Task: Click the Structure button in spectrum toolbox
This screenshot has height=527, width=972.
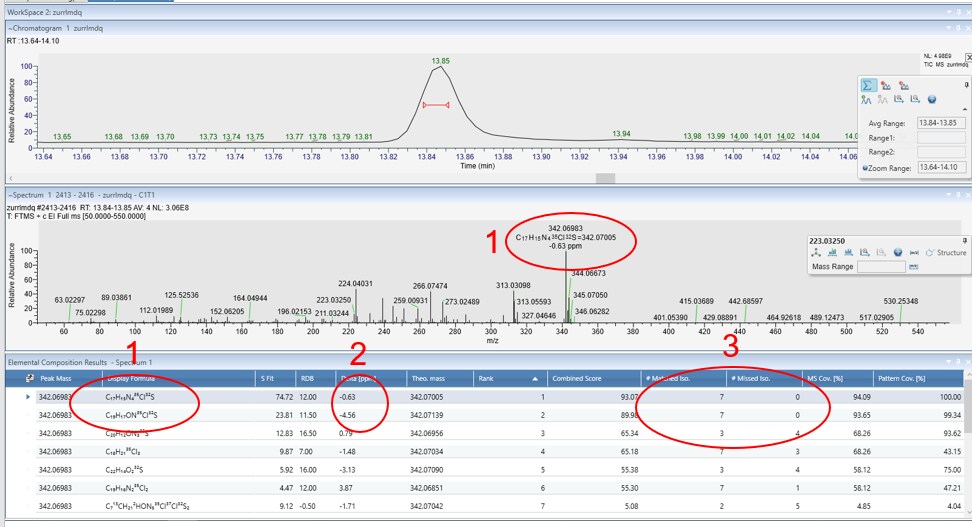Action: pyautogui.click(x=945, y=253)
